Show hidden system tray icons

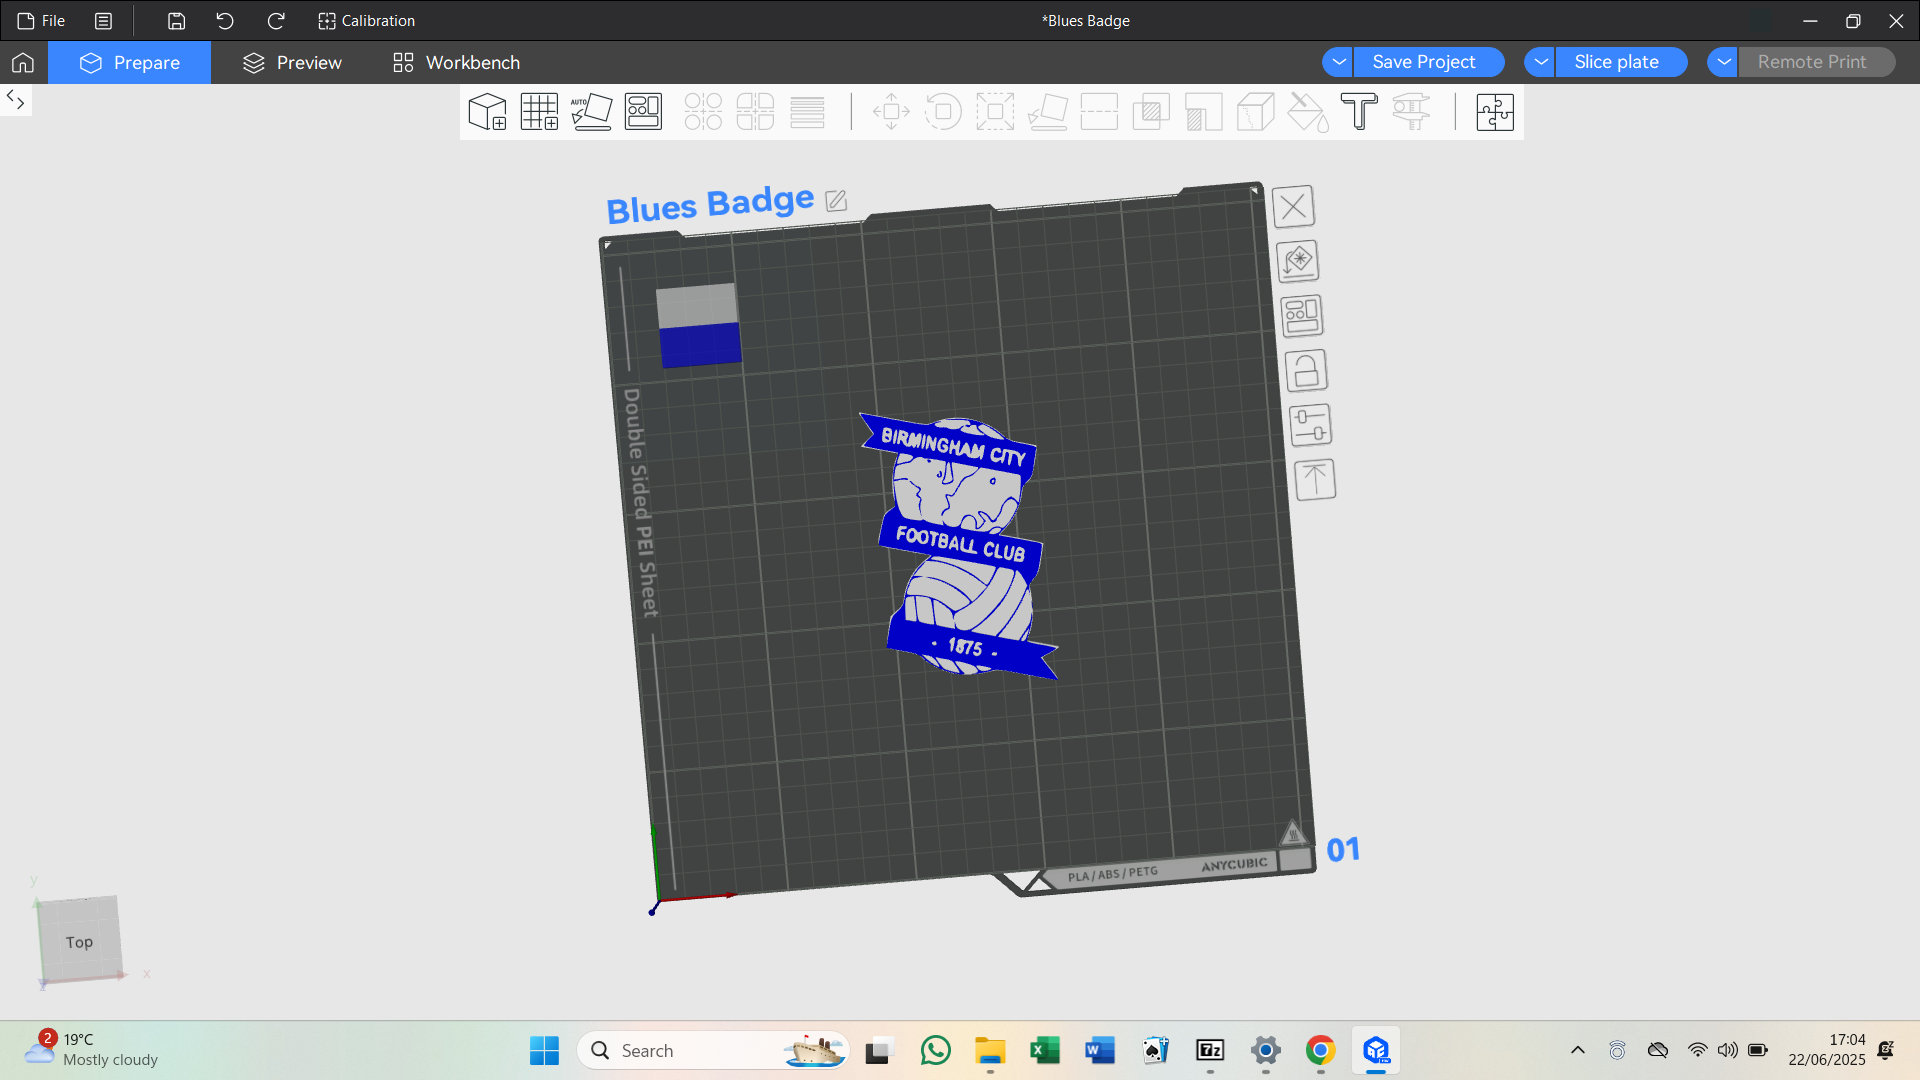[x=1578, y=1051]
